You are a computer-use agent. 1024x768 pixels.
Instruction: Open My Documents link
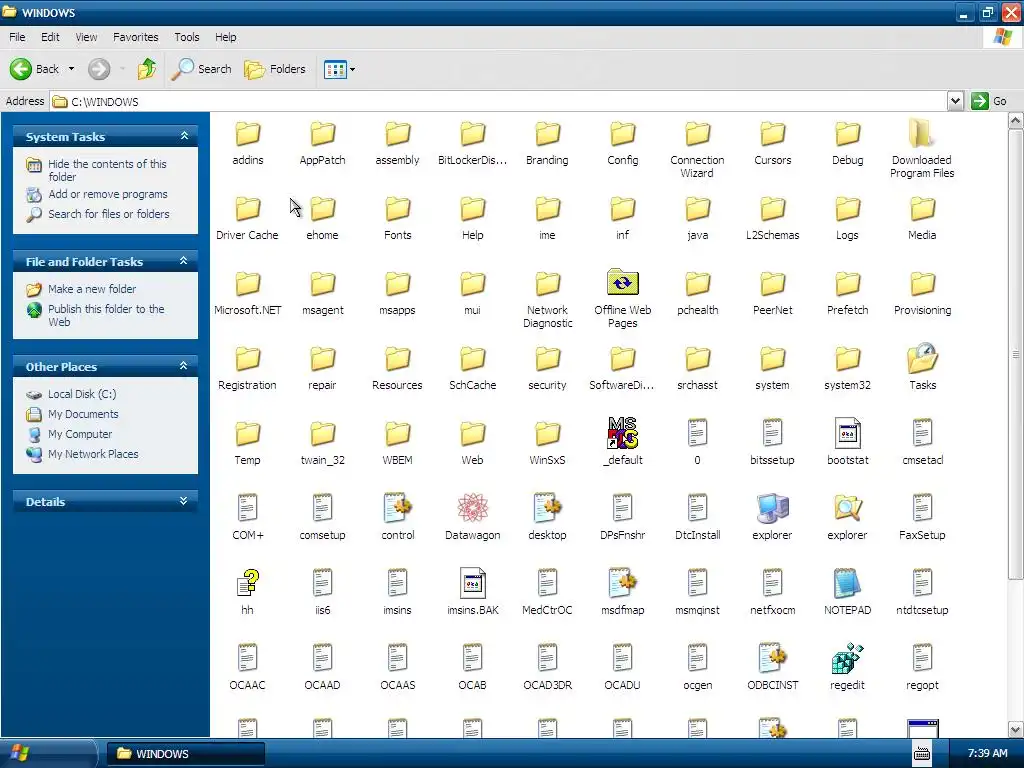click(x=83, y=414)
